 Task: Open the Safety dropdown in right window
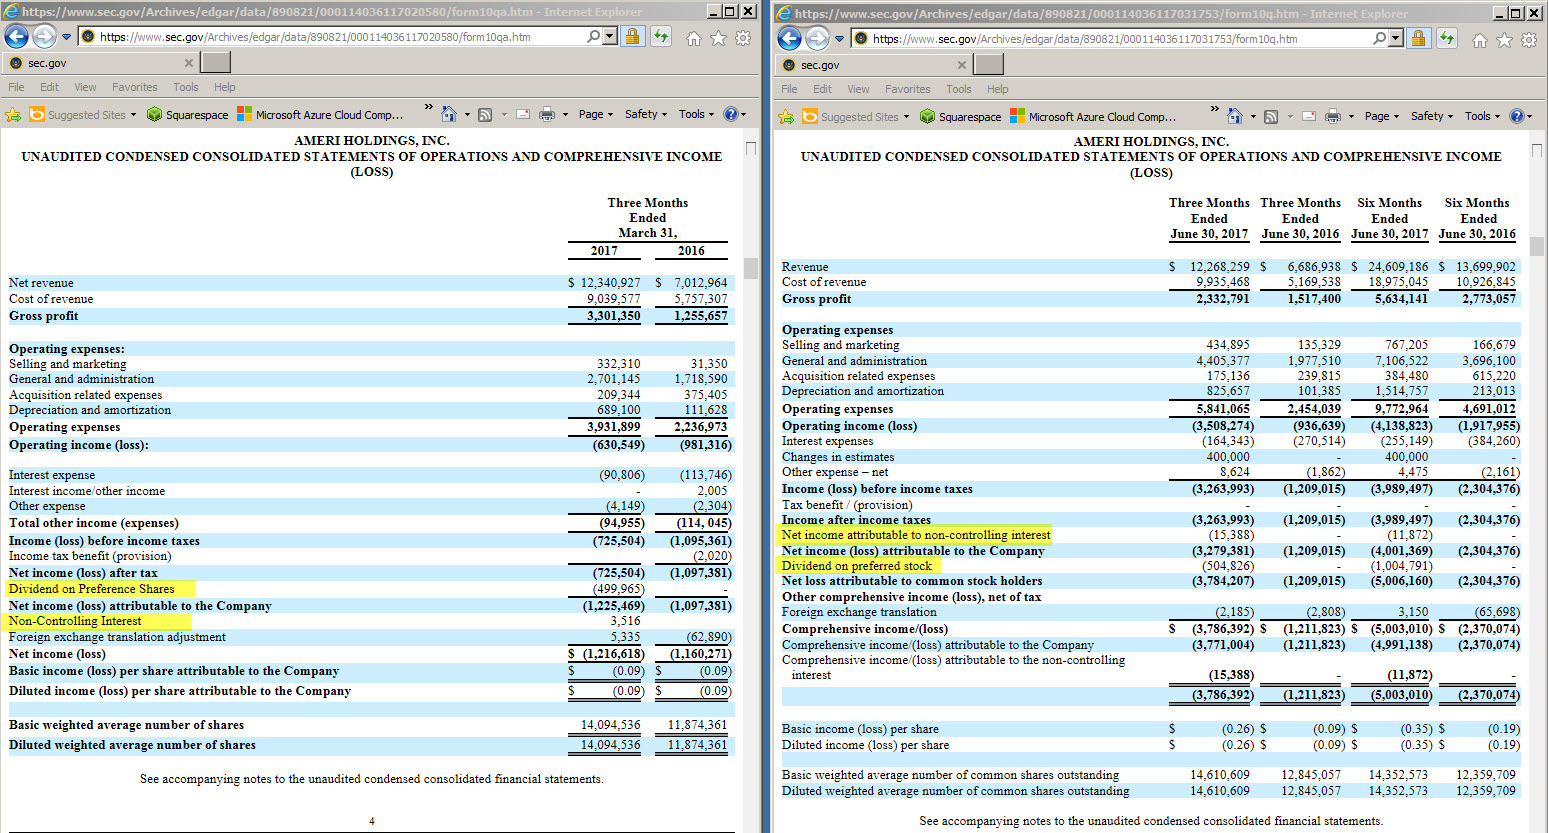pyautogui.click(x=1432, y=116)
